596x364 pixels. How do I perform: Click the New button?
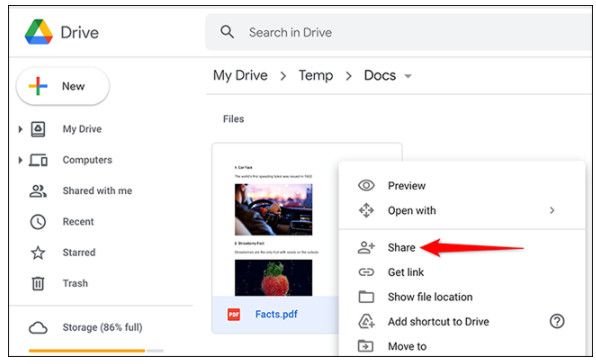pyautogui.click(x=63, y=86)
